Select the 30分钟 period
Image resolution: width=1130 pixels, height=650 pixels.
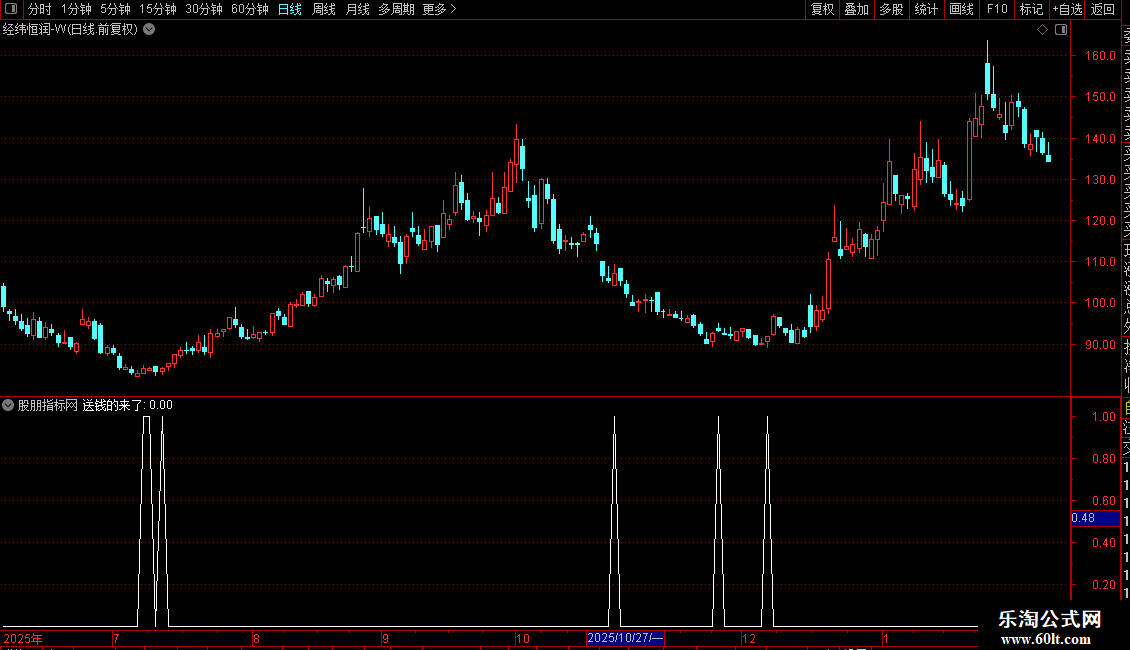(204, 9)
